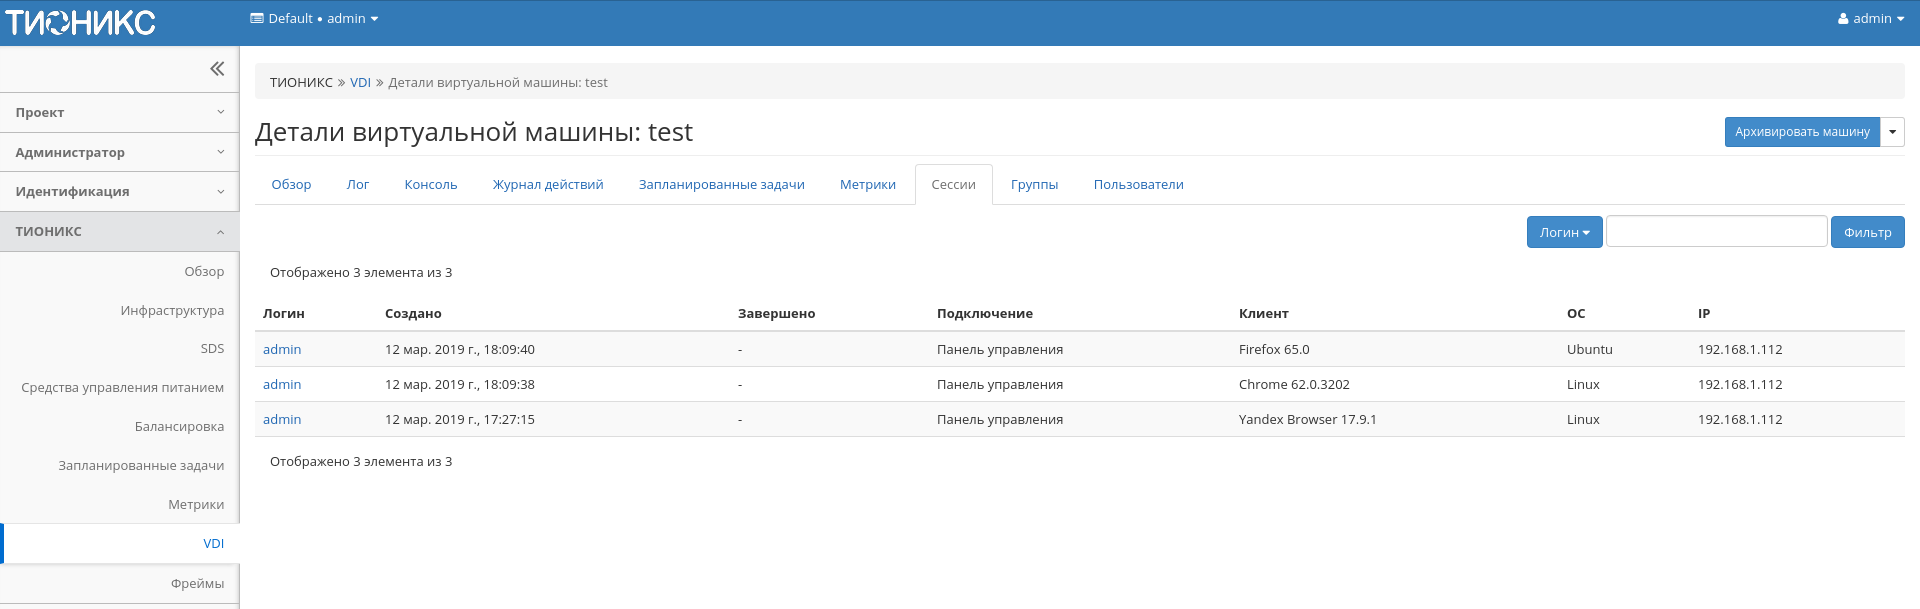The width and height of the screenshot is (1920, 609).
Task: Click the TIONIX logo
Action: click(x=80, y=22)
